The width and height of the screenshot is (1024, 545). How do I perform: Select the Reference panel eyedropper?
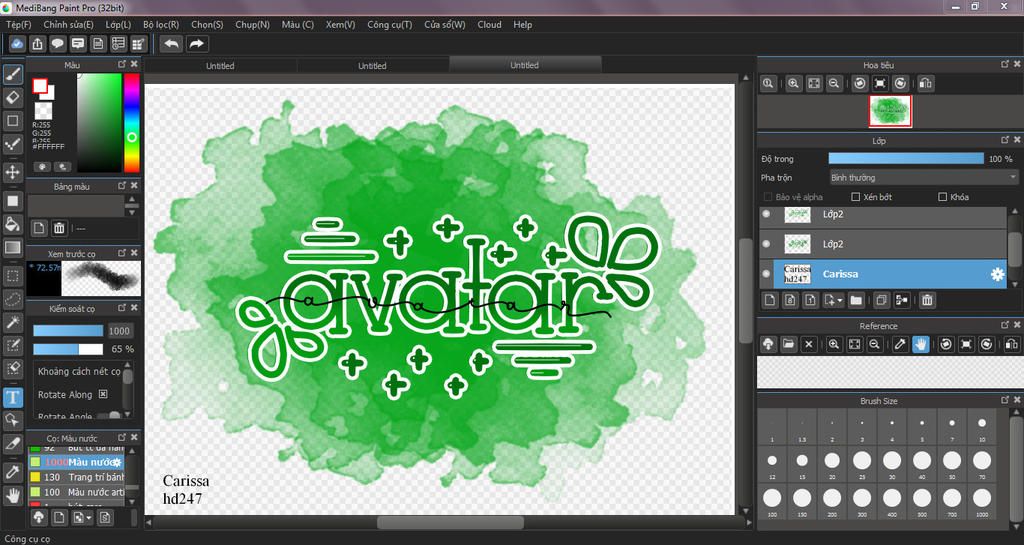pyautogui.click(x=901, y=344)
